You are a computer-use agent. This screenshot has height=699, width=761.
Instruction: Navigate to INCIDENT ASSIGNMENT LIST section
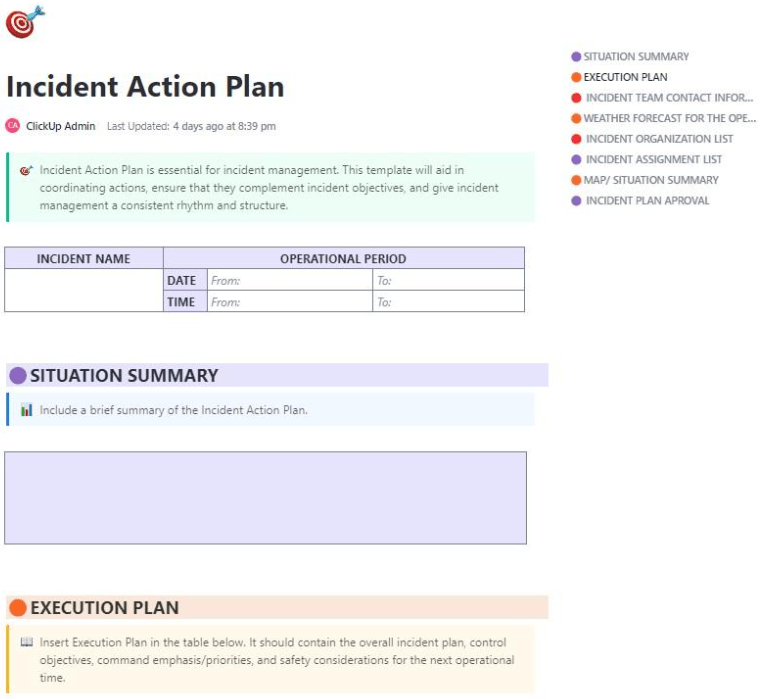(x=654, y=160)
